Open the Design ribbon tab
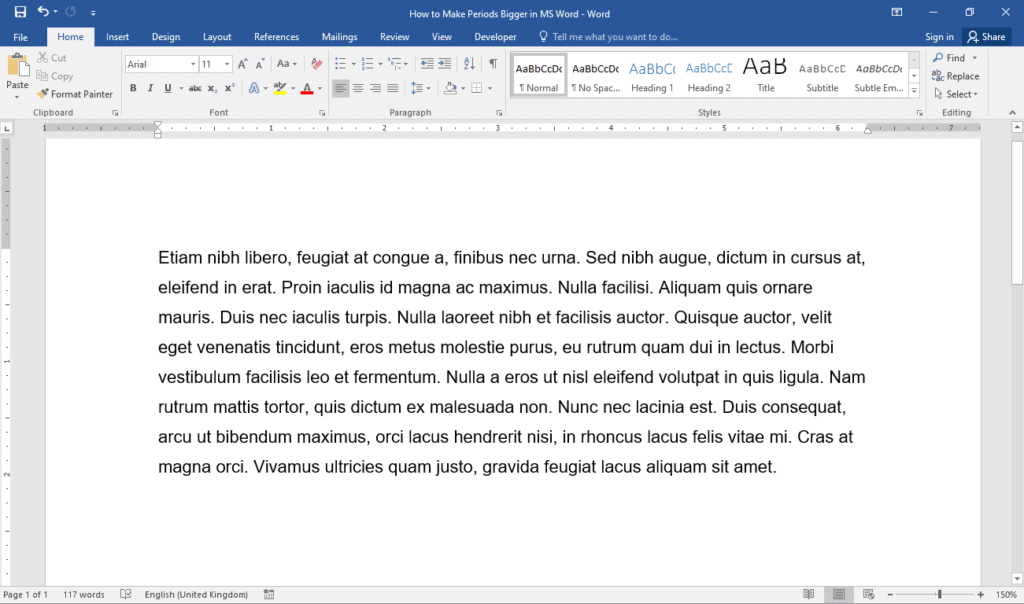Screen dimensions: 1024x604 [x=165, y=35]
